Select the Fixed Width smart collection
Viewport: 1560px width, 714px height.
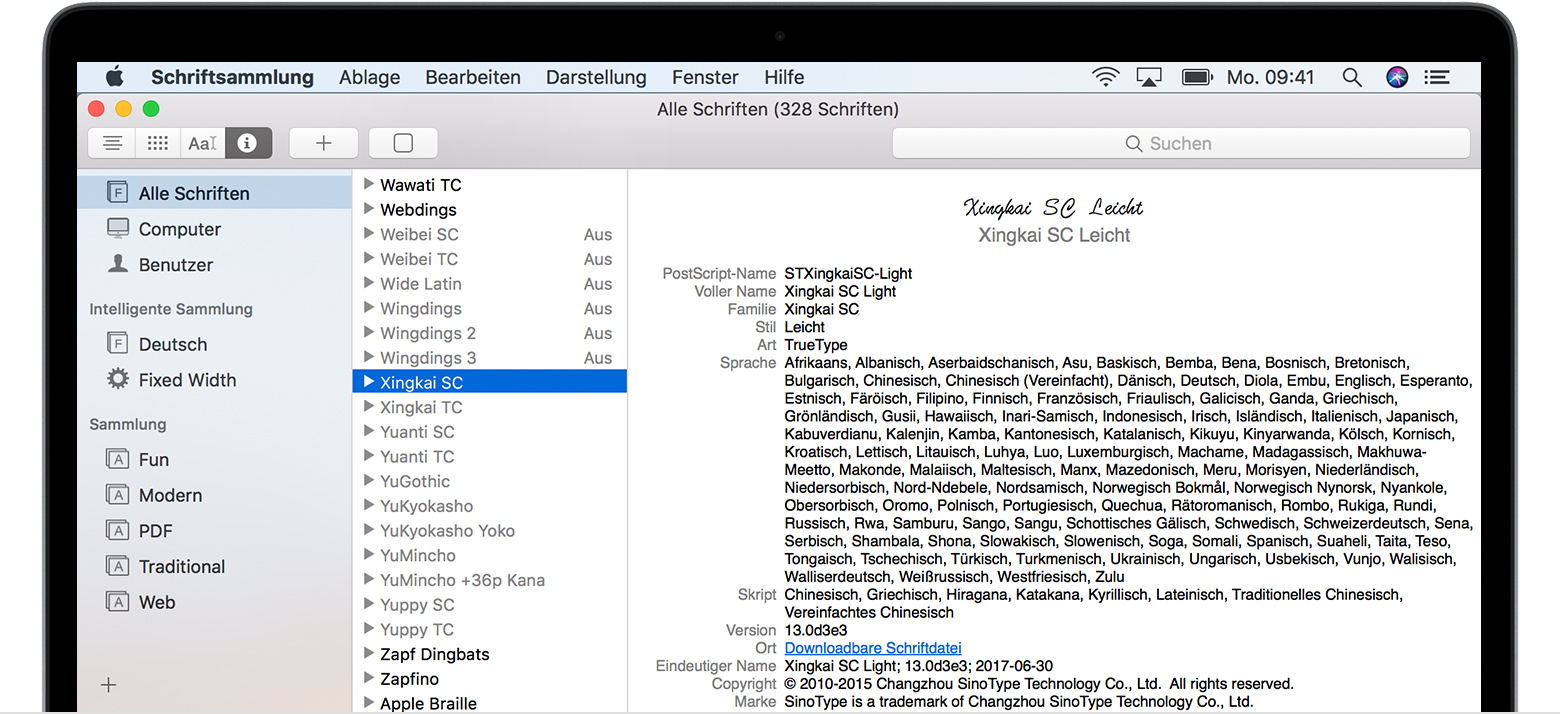[x=187, y=380]
